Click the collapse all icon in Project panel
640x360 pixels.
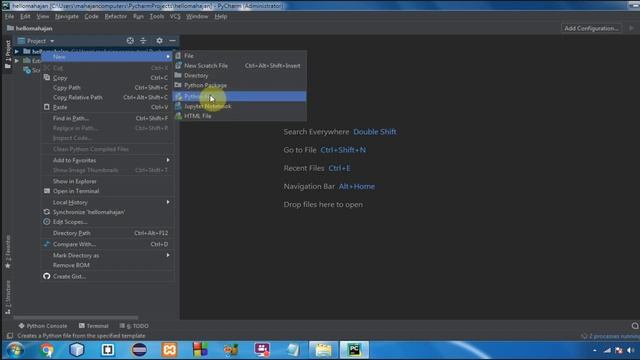coord(143,40)
